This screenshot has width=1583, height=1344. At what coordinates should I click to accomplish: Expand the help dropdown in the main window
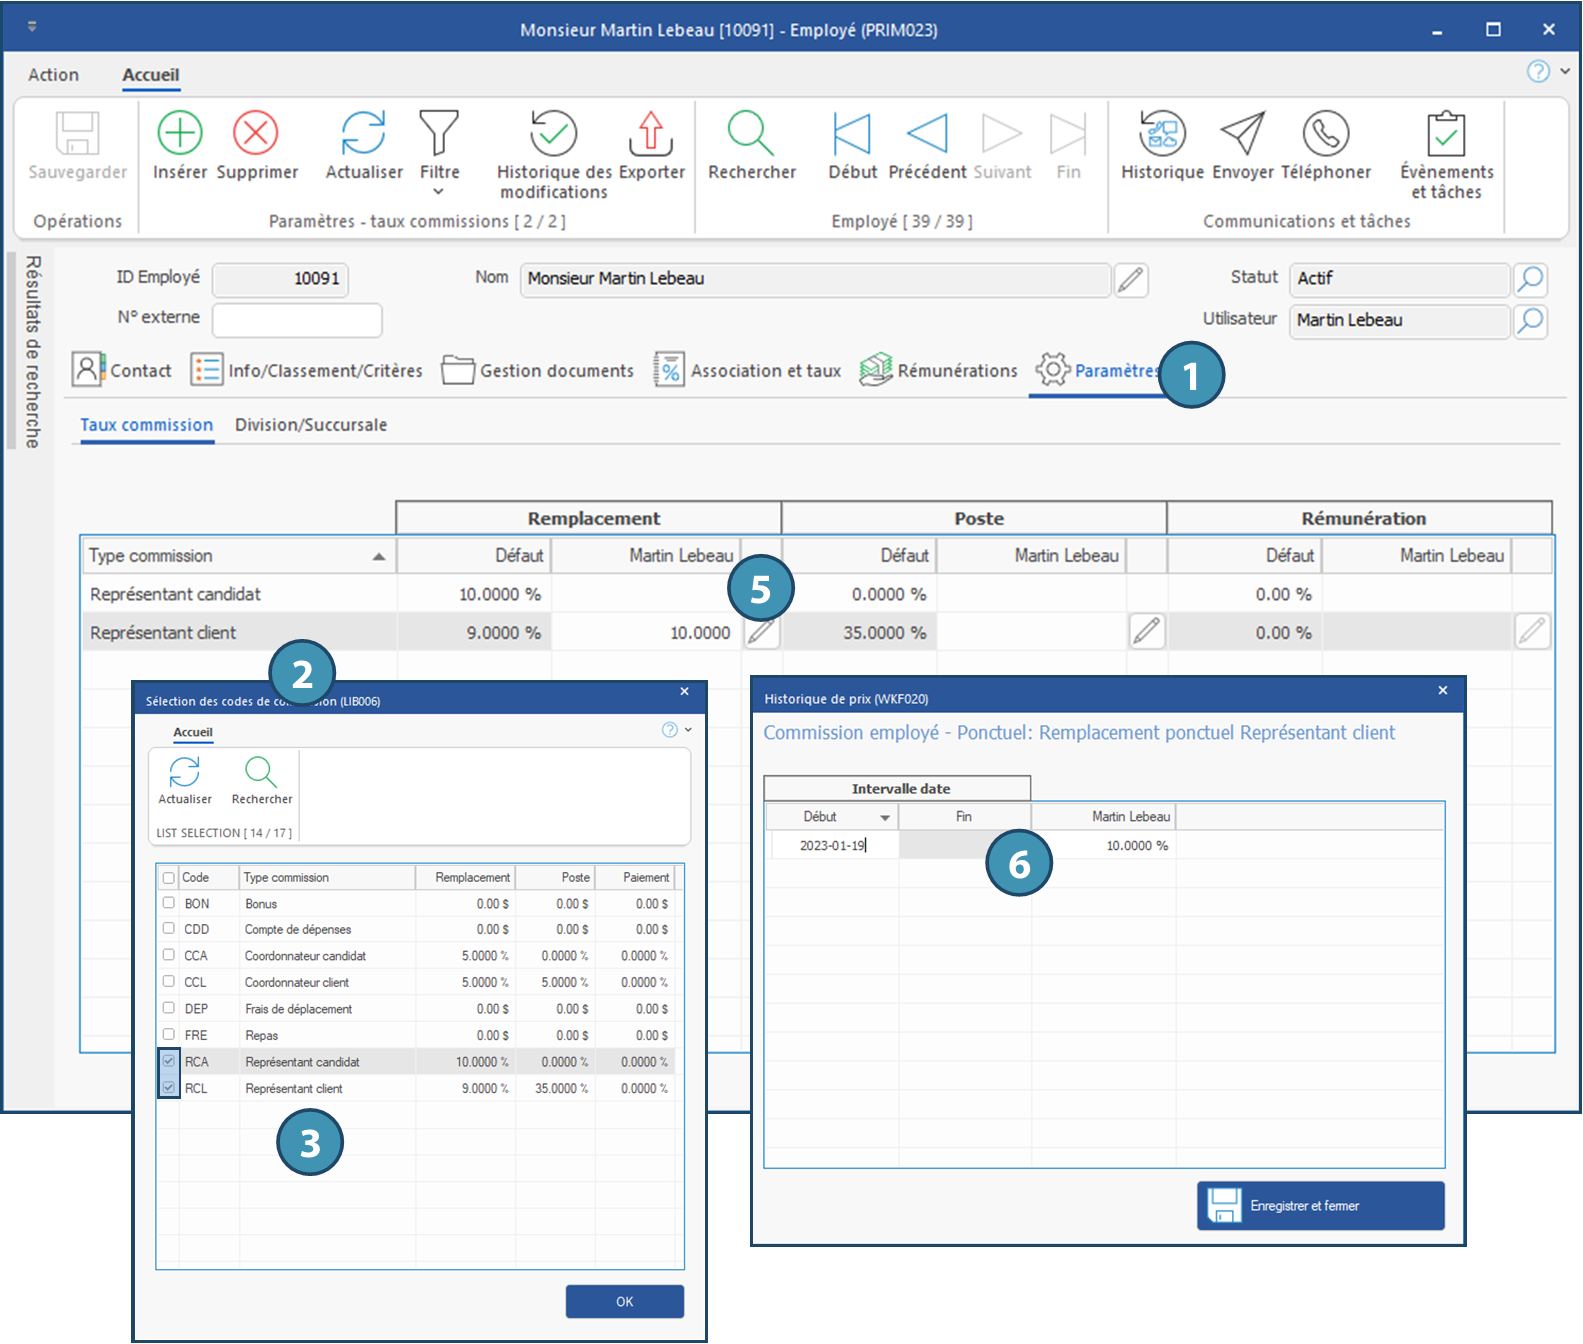[1565, 71]
